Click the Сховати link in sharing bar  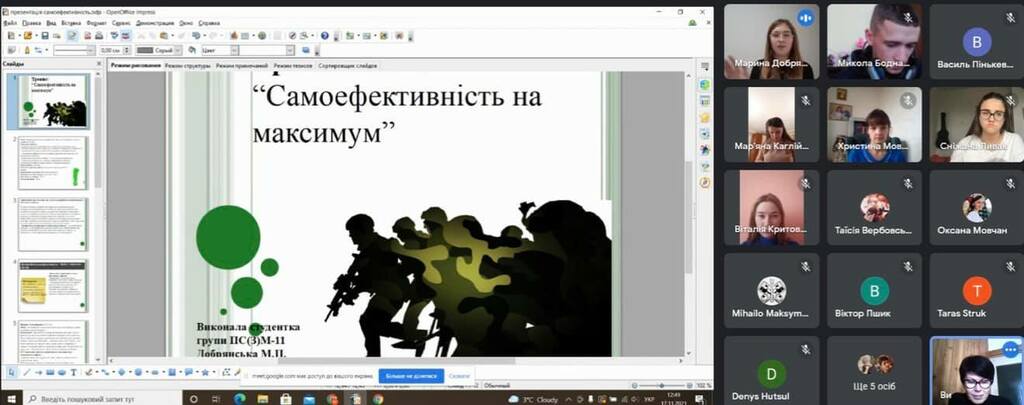point(459,376)
